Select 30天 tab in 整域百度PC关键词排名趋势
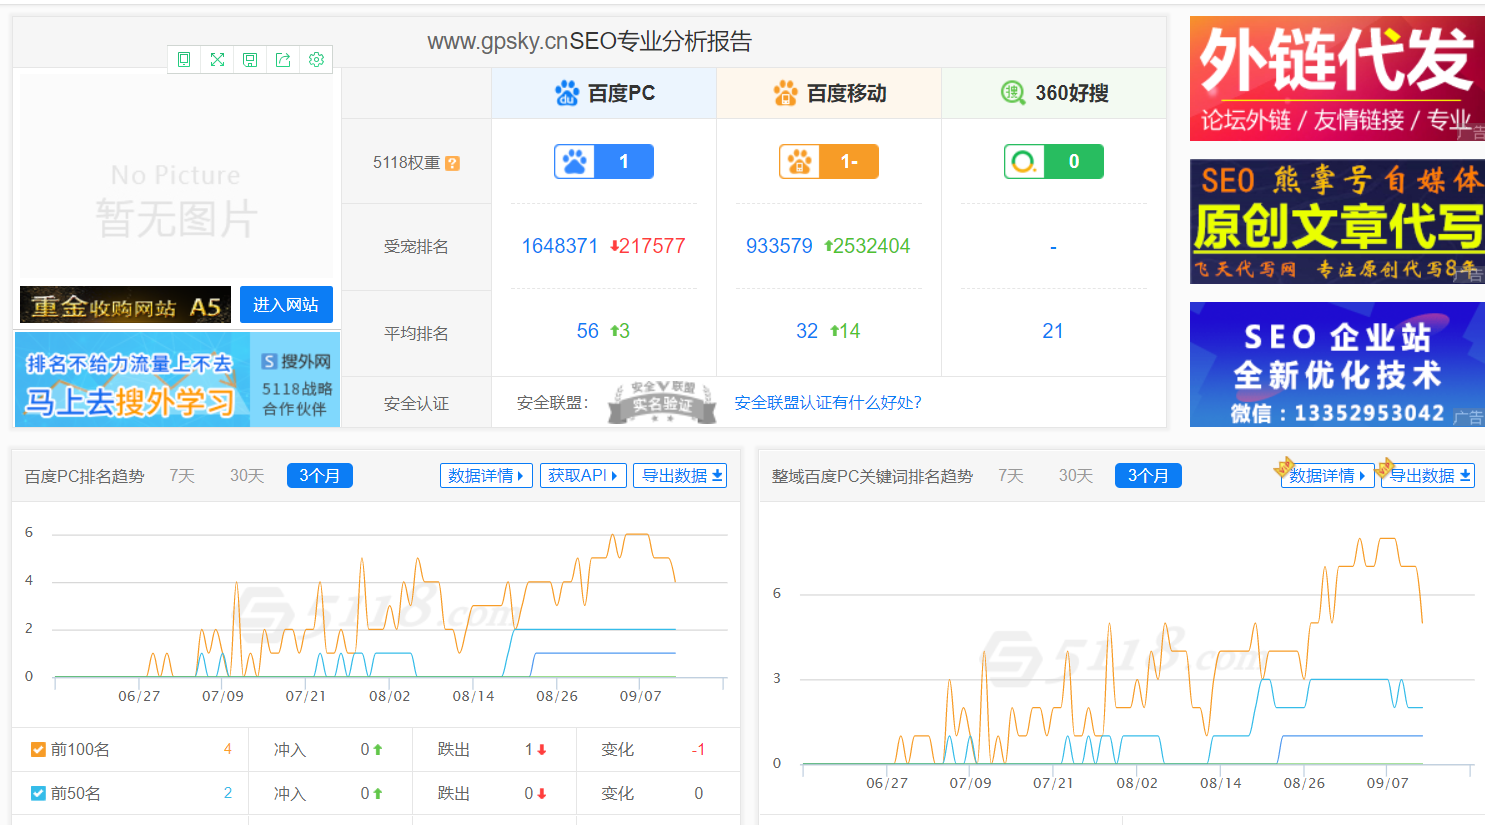 (x=1075, y=476)
